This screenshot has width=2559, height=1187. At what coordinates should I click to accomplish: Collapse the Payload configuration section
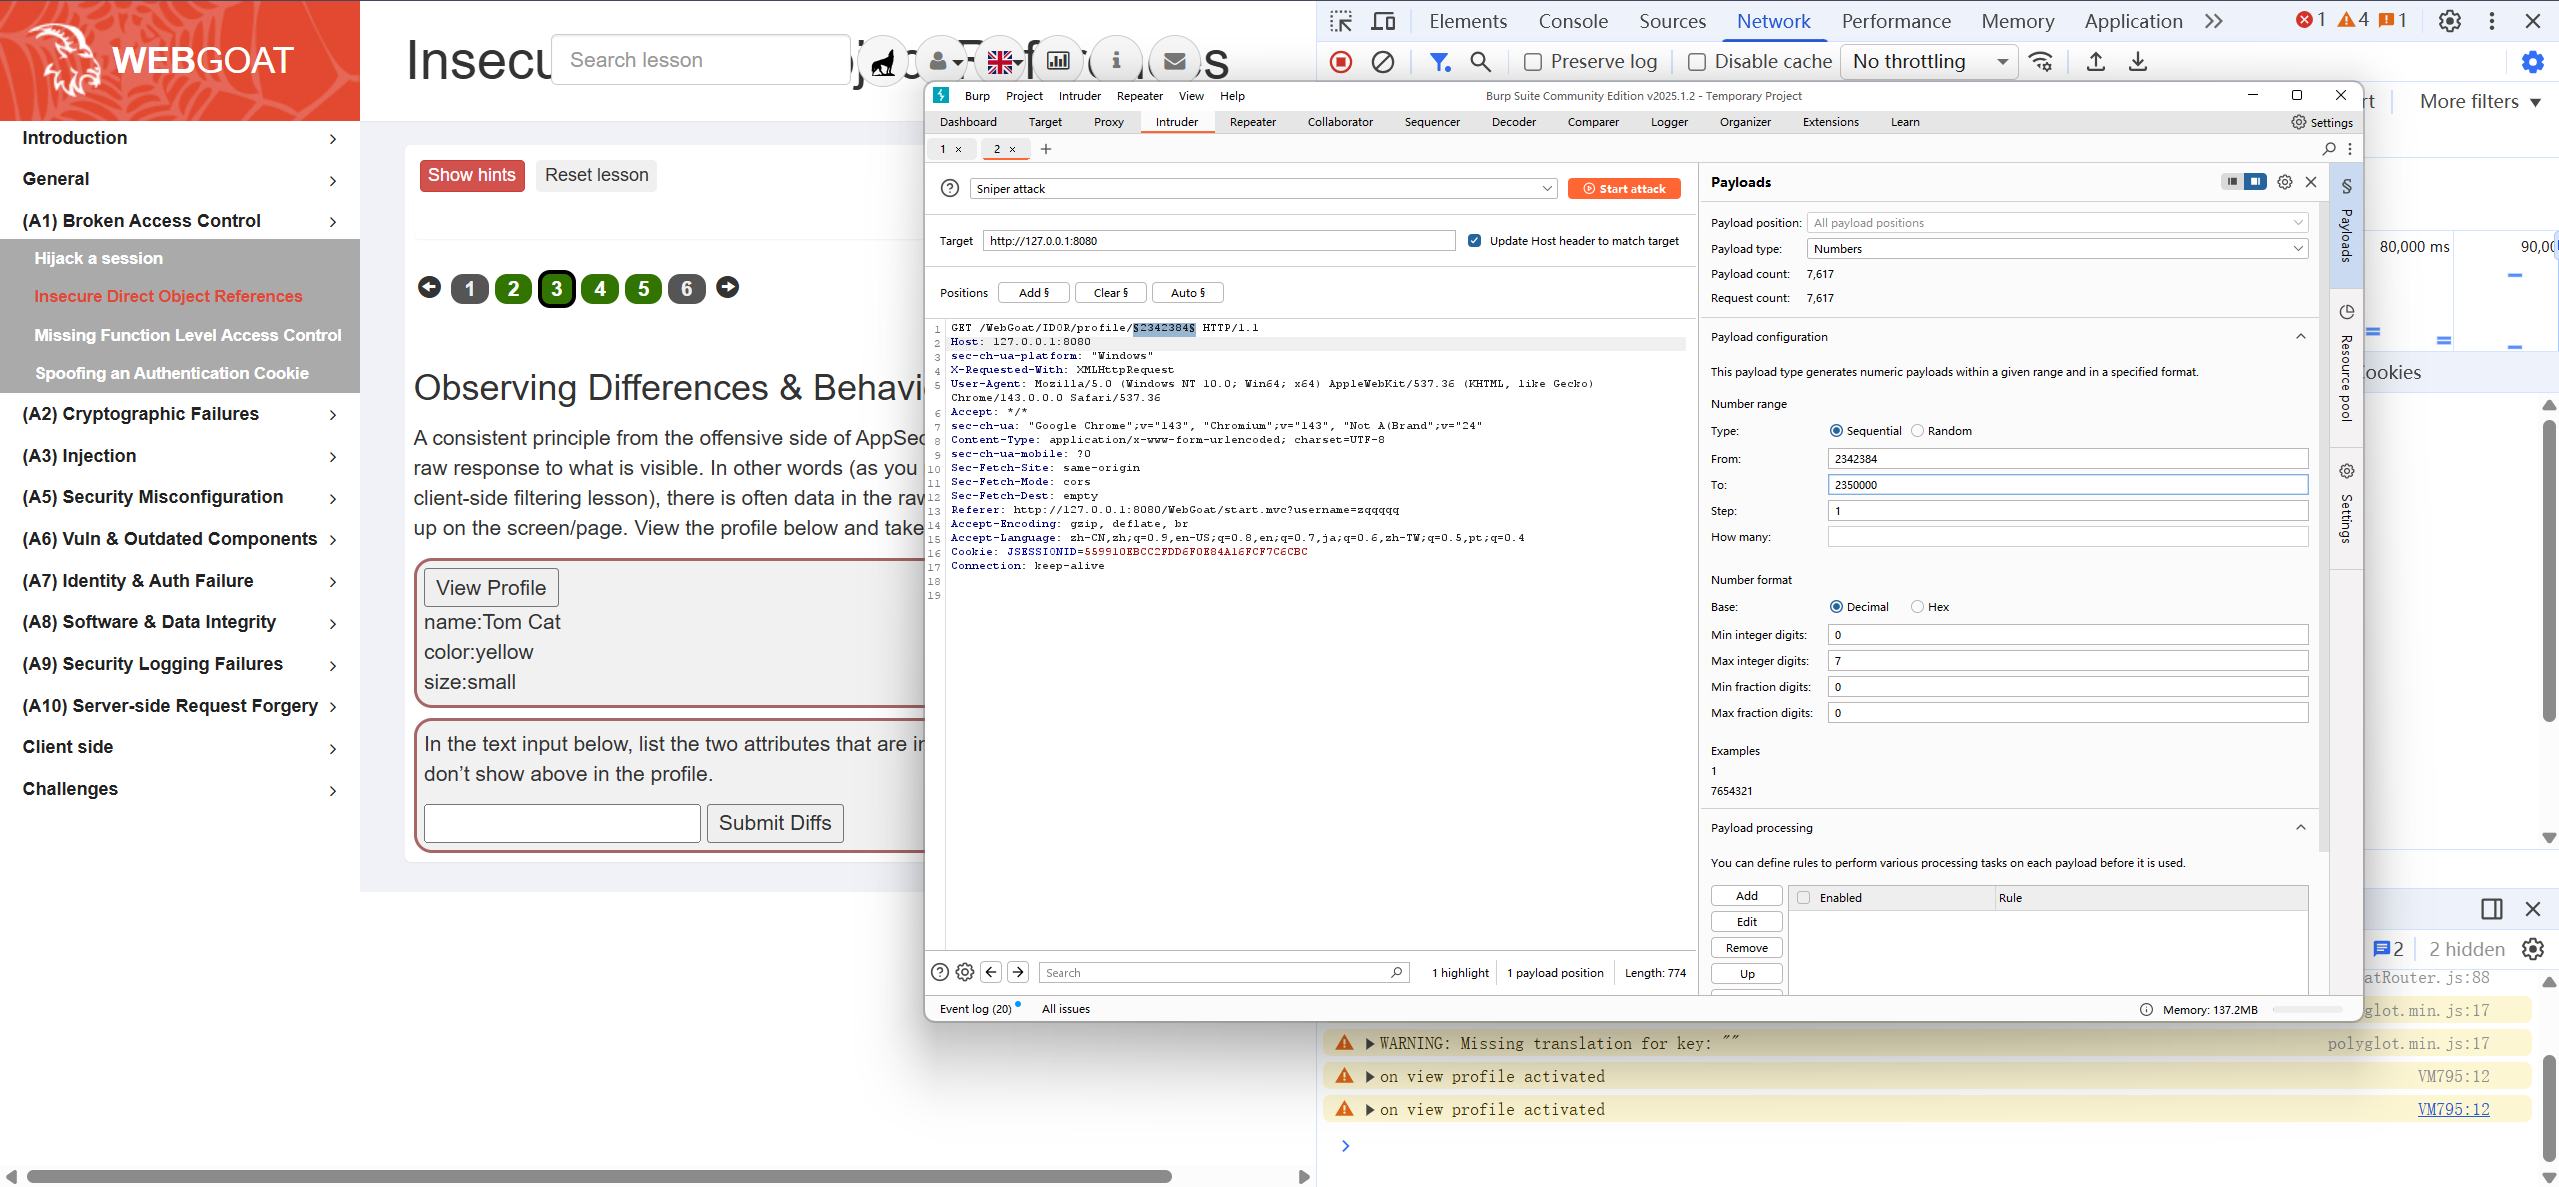tap(2300, 337)
